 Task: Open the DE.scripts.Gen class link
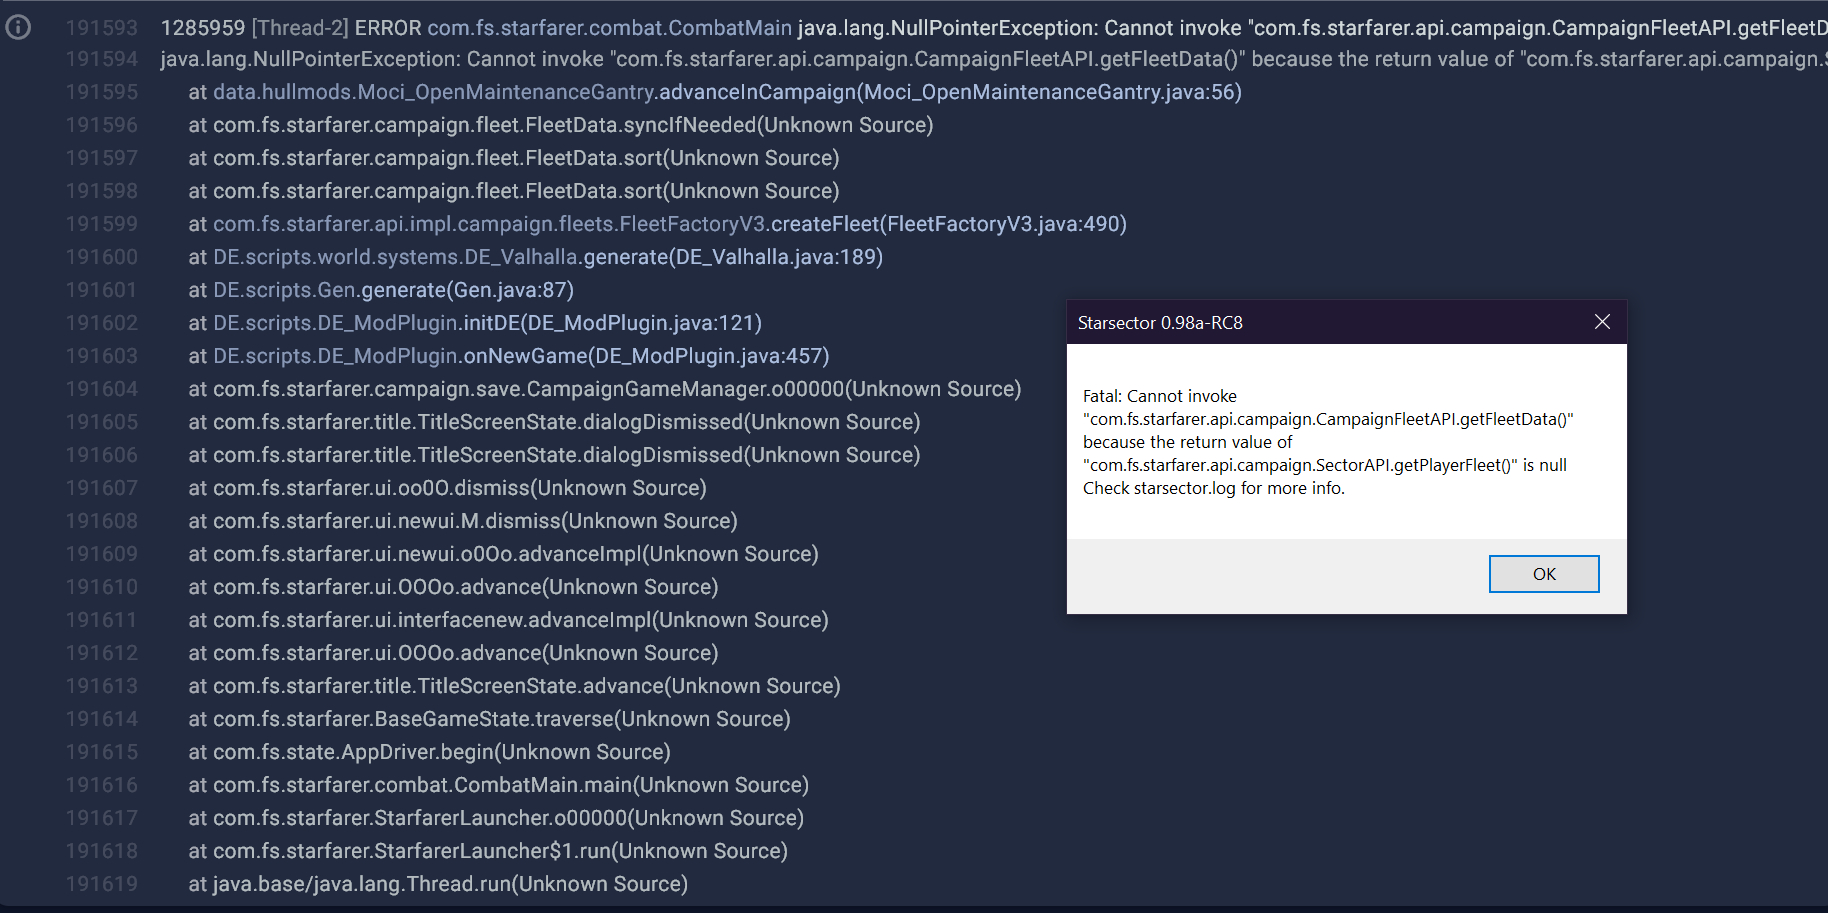point(285,290)
